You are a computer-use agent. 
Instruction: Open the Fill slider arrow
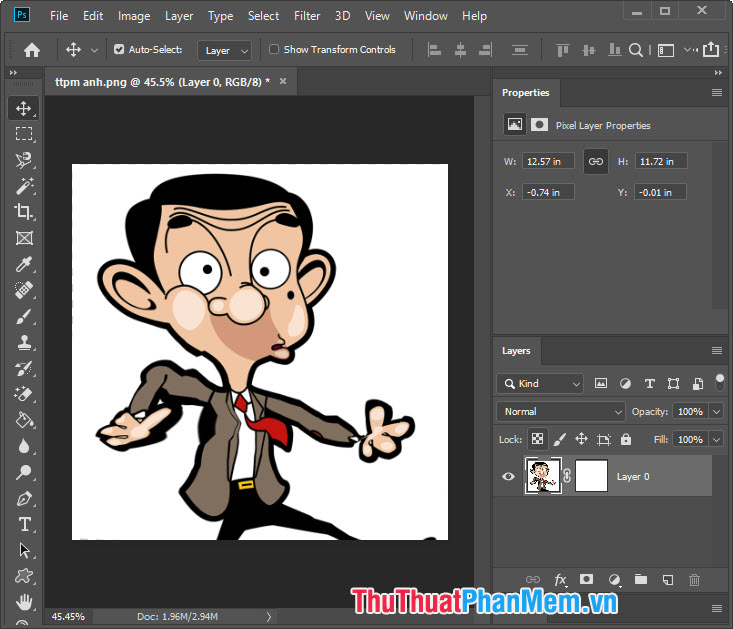coord(716,440)
